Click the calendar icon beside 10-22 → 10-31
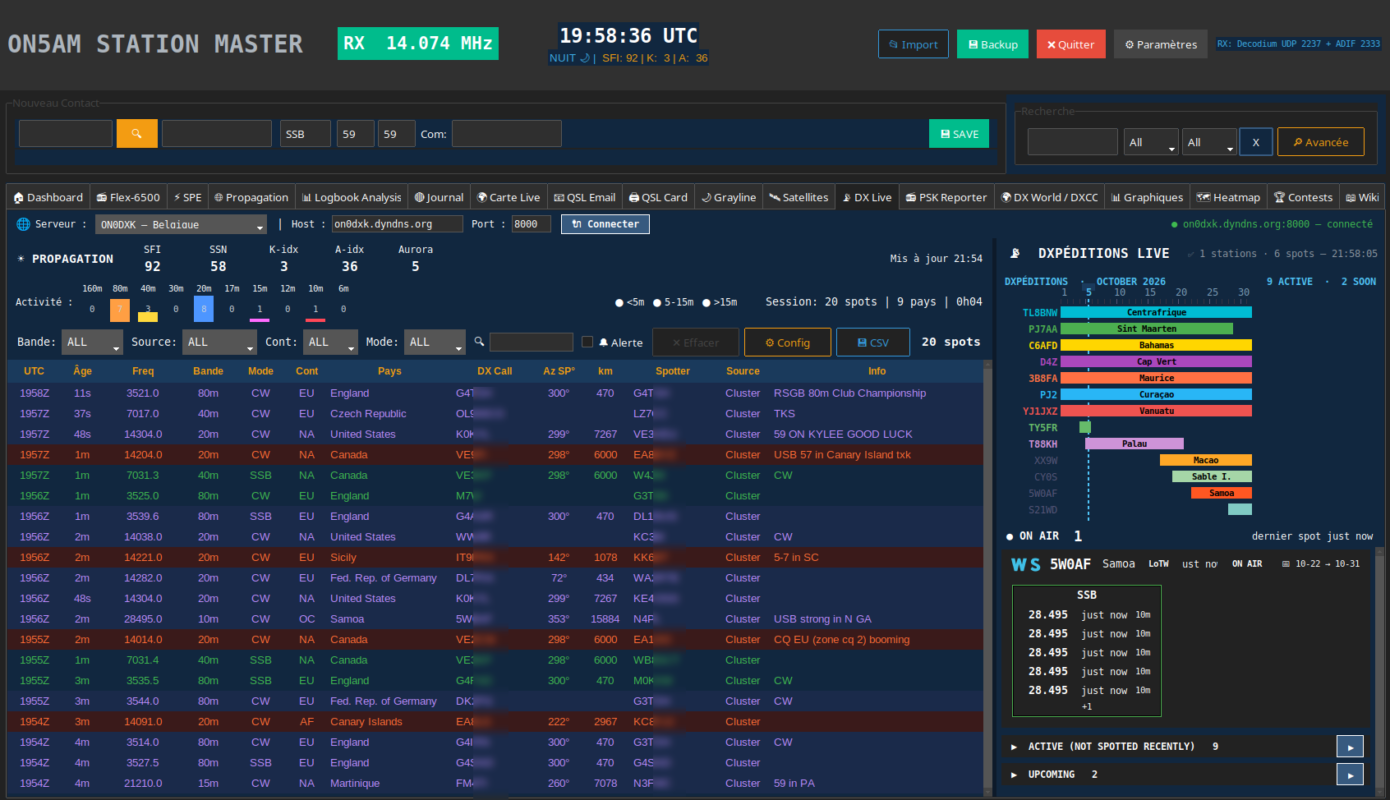 1286,564
